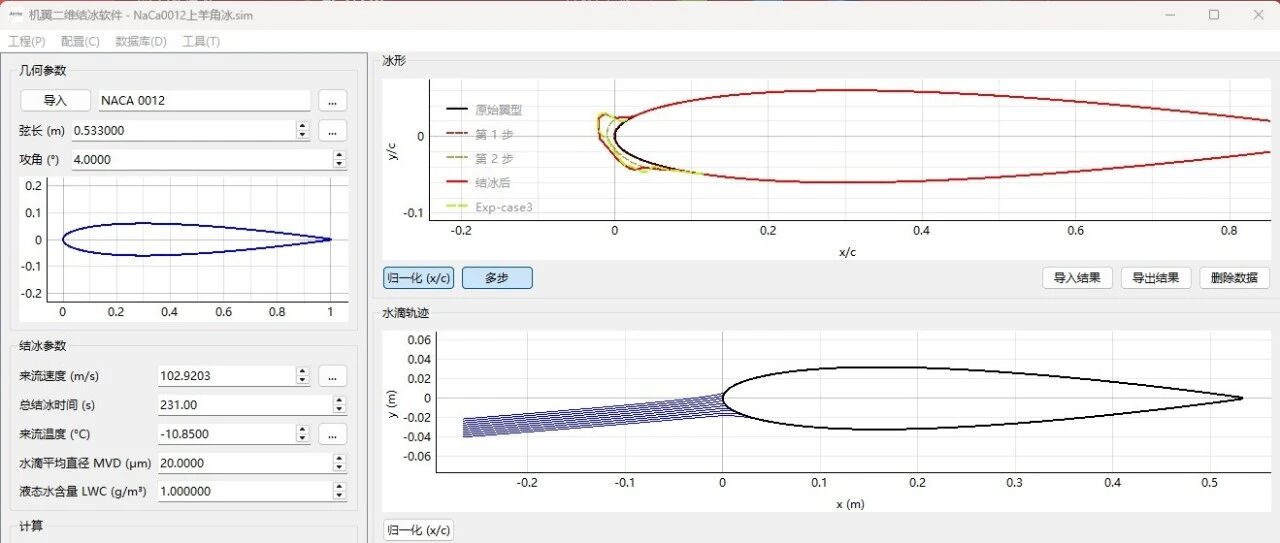Maximize the application window
Screen dimensions: 1280x543
(1214, 14)
